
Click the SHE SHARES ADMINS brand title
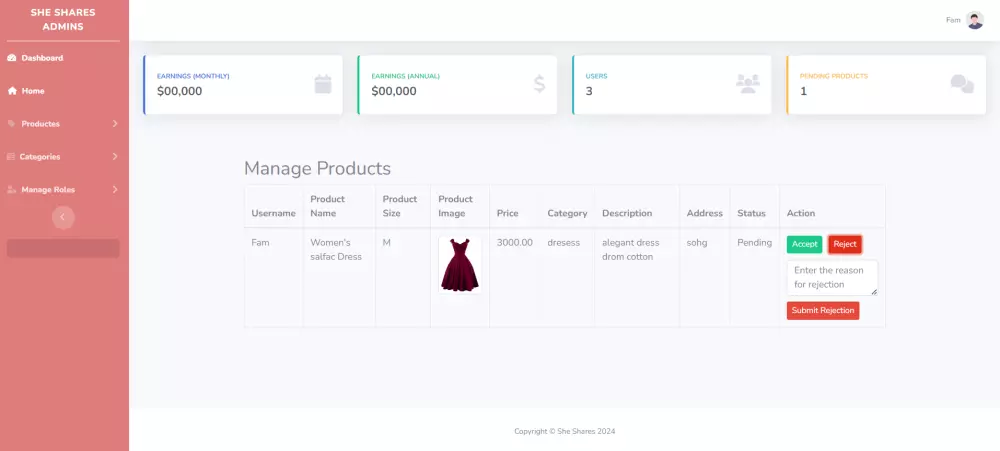click(63, 20)
